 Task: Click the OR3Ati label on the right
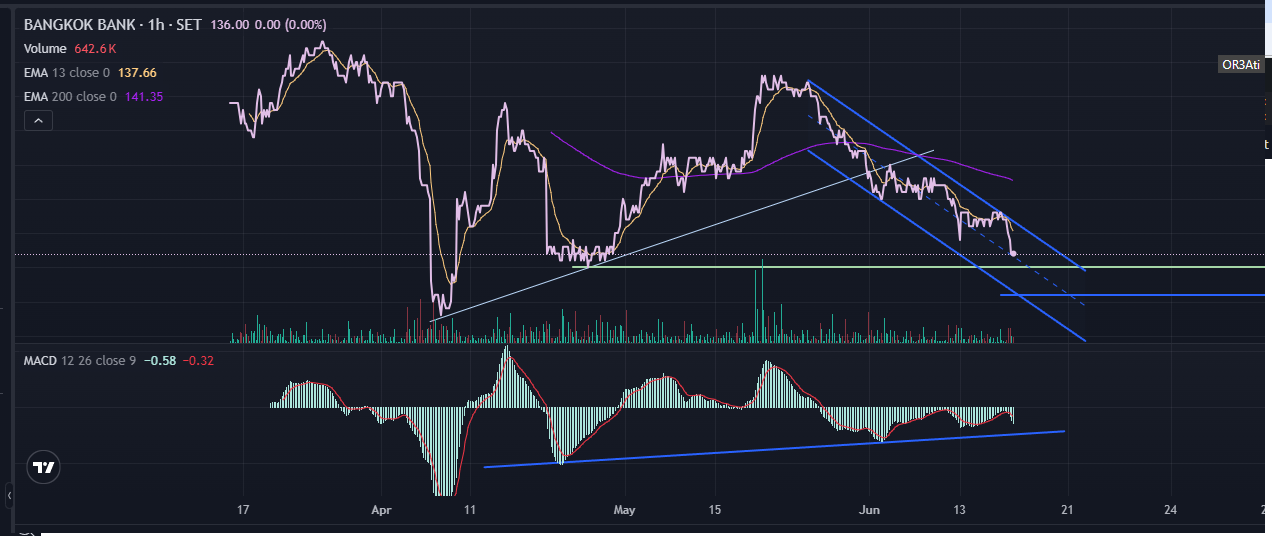click(1241, 65)
